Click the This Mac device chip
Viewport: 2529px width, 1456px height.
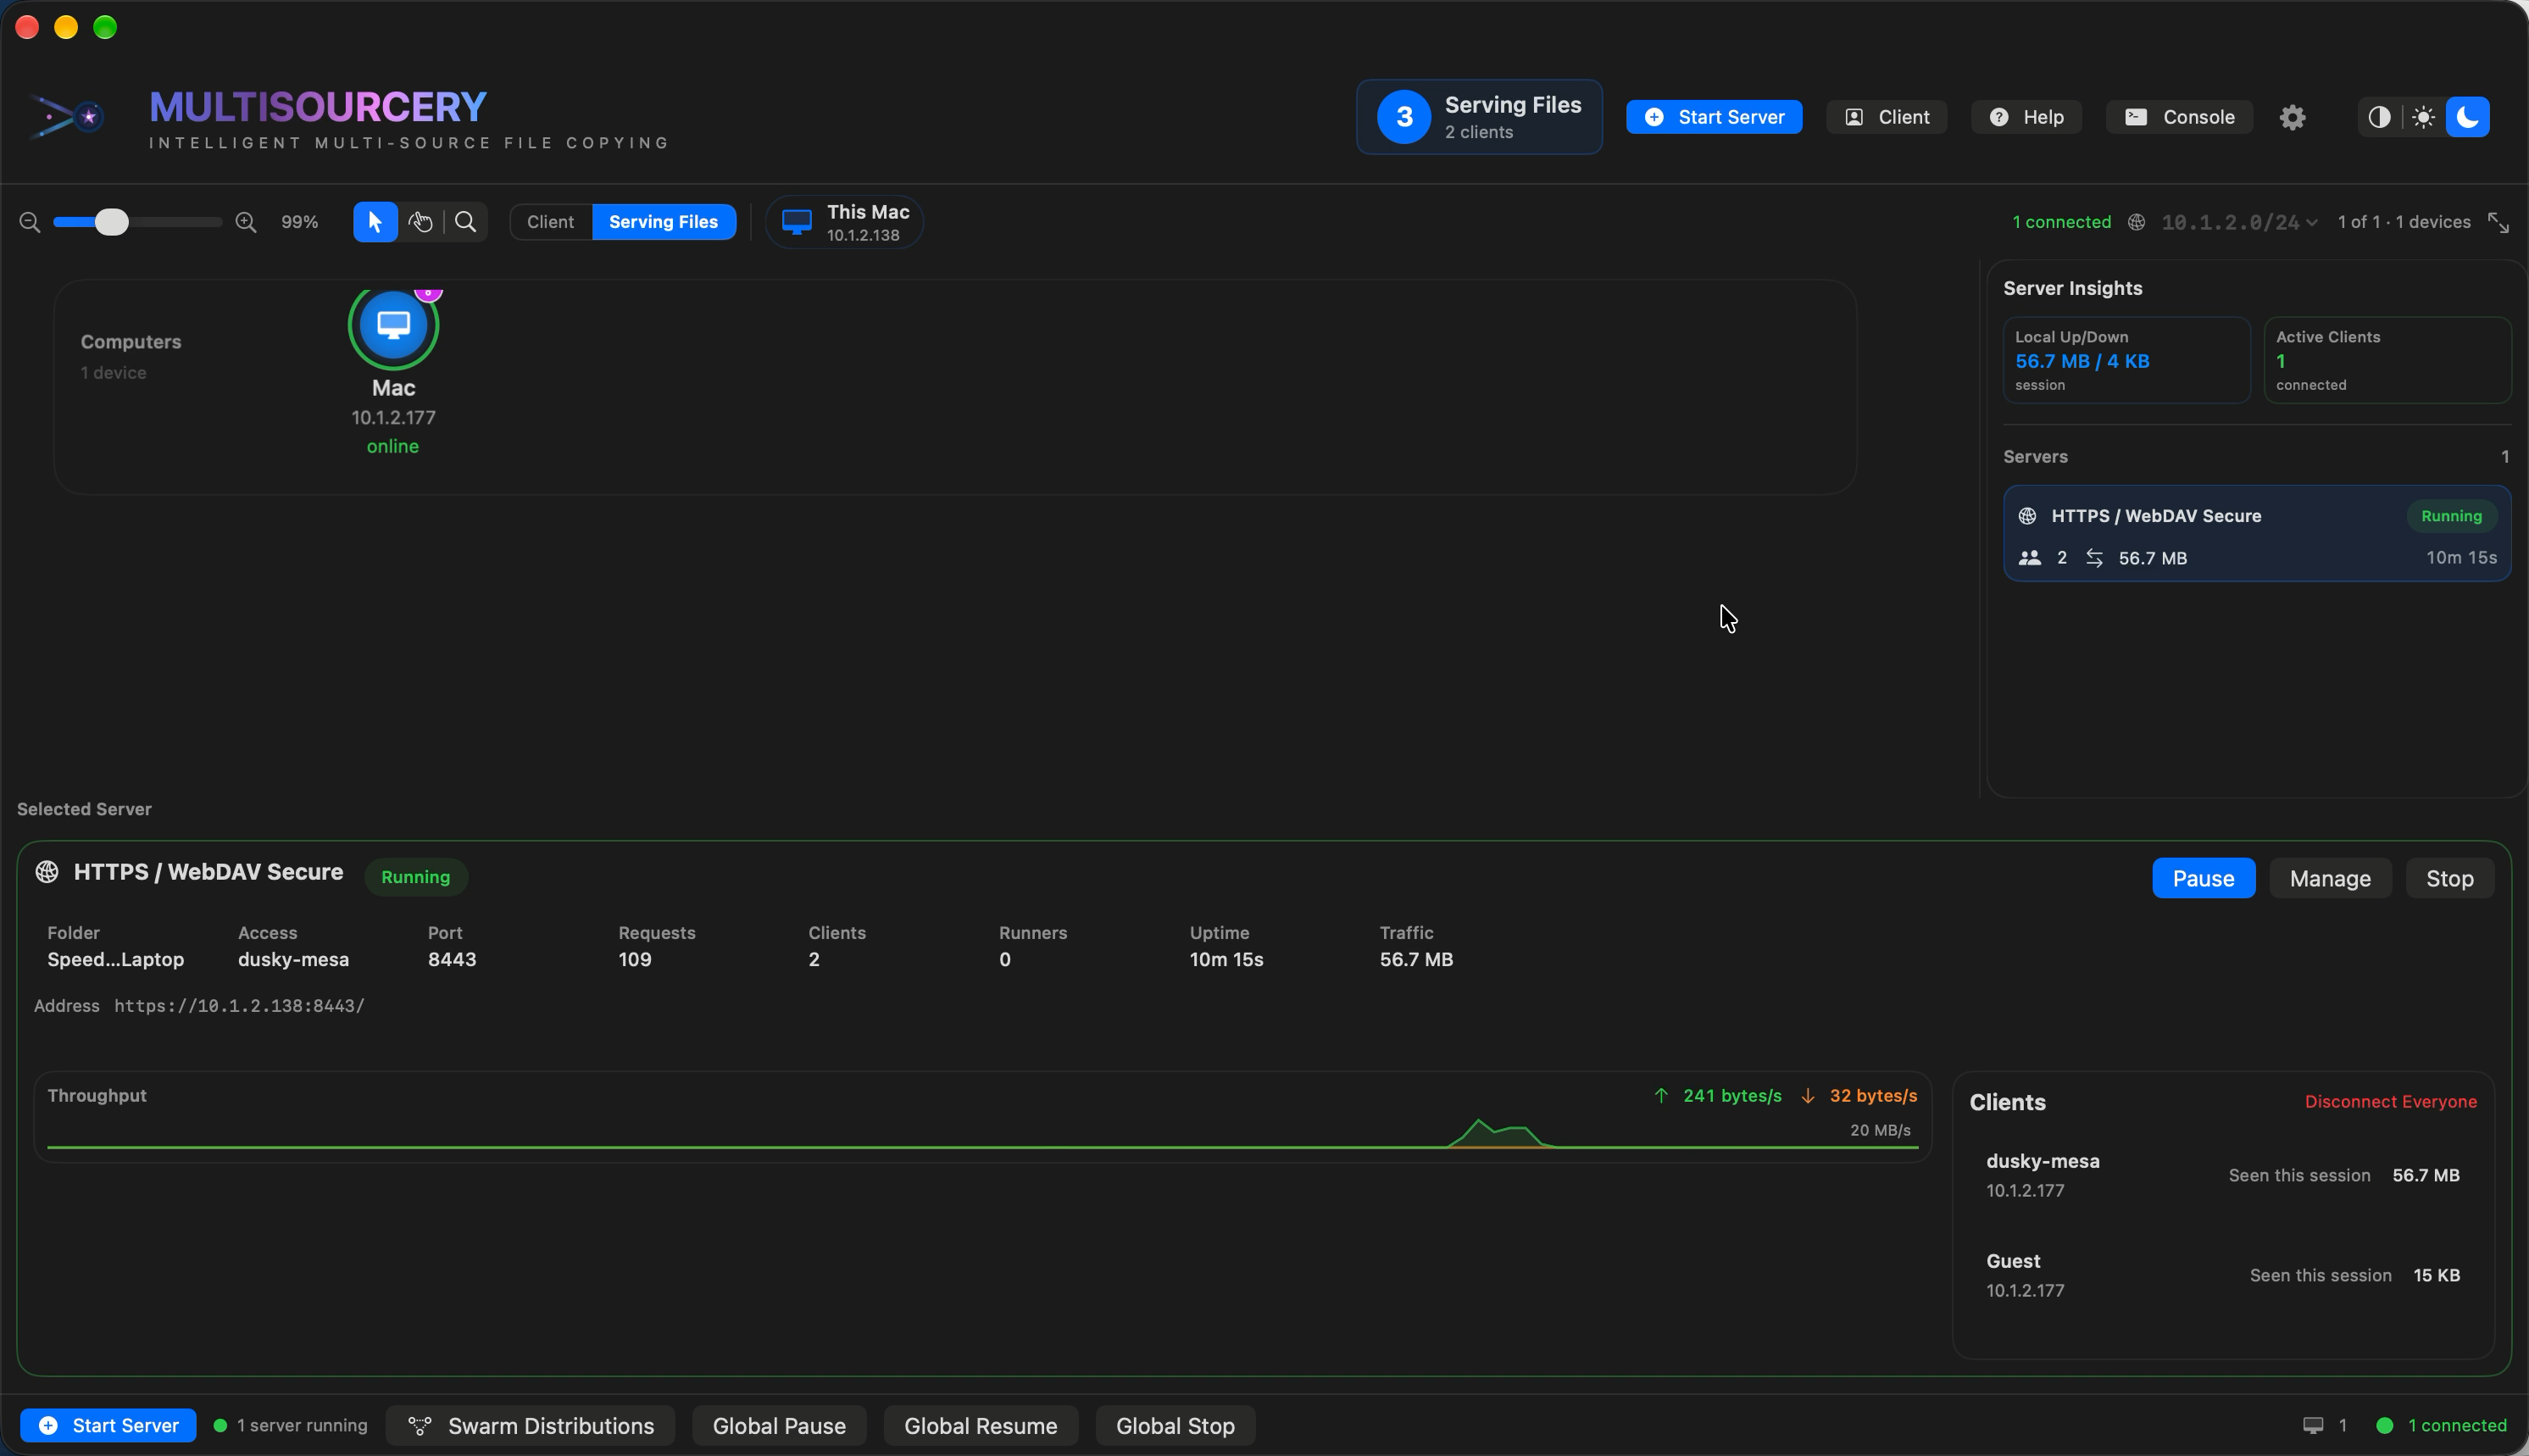pyautogui.click(x=844, y=222)
